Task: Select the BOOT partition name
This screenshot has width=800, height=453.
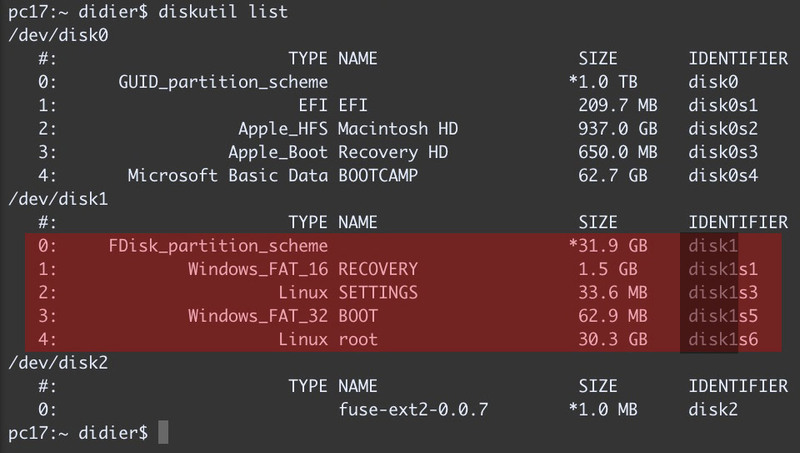Action: 358,316
